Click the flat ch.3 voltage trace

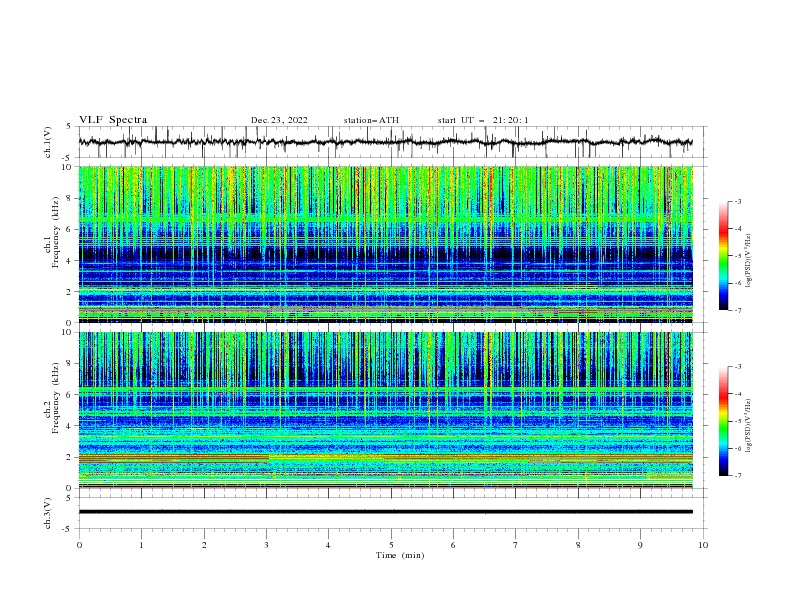pos(385,512)
